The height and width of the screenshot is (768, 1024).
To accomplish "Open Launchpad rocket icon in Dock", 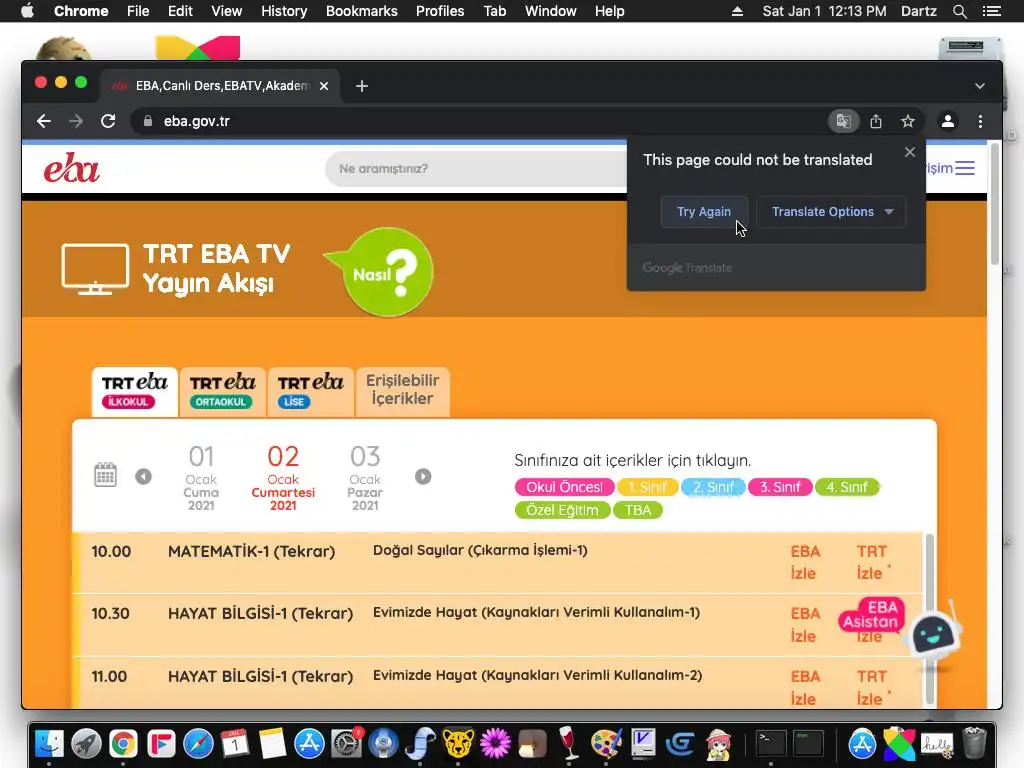I will pos(86,743).
